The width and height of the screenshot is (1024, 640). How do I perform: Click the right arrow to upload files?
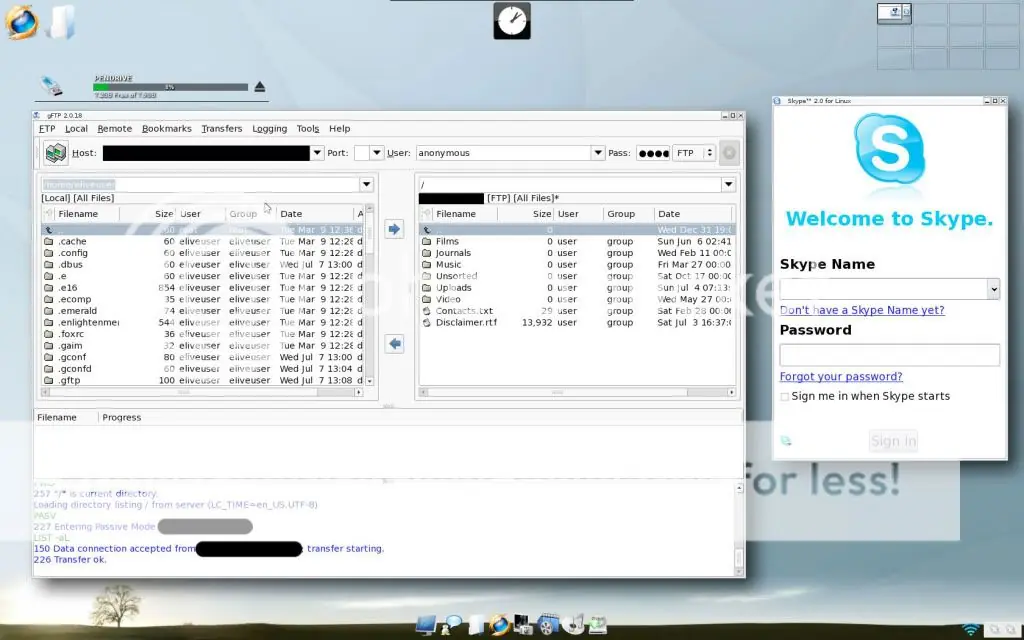point(394,229)
